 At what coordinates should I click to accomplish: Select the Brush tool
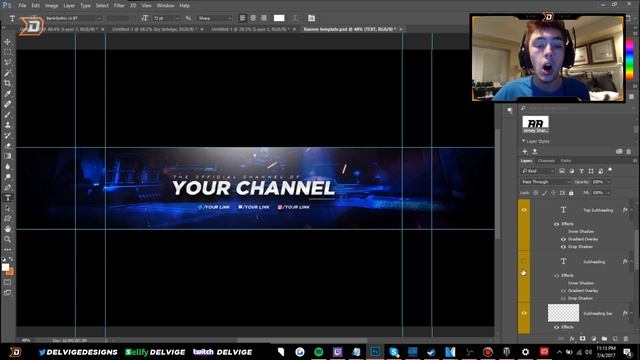click(7, 115)
